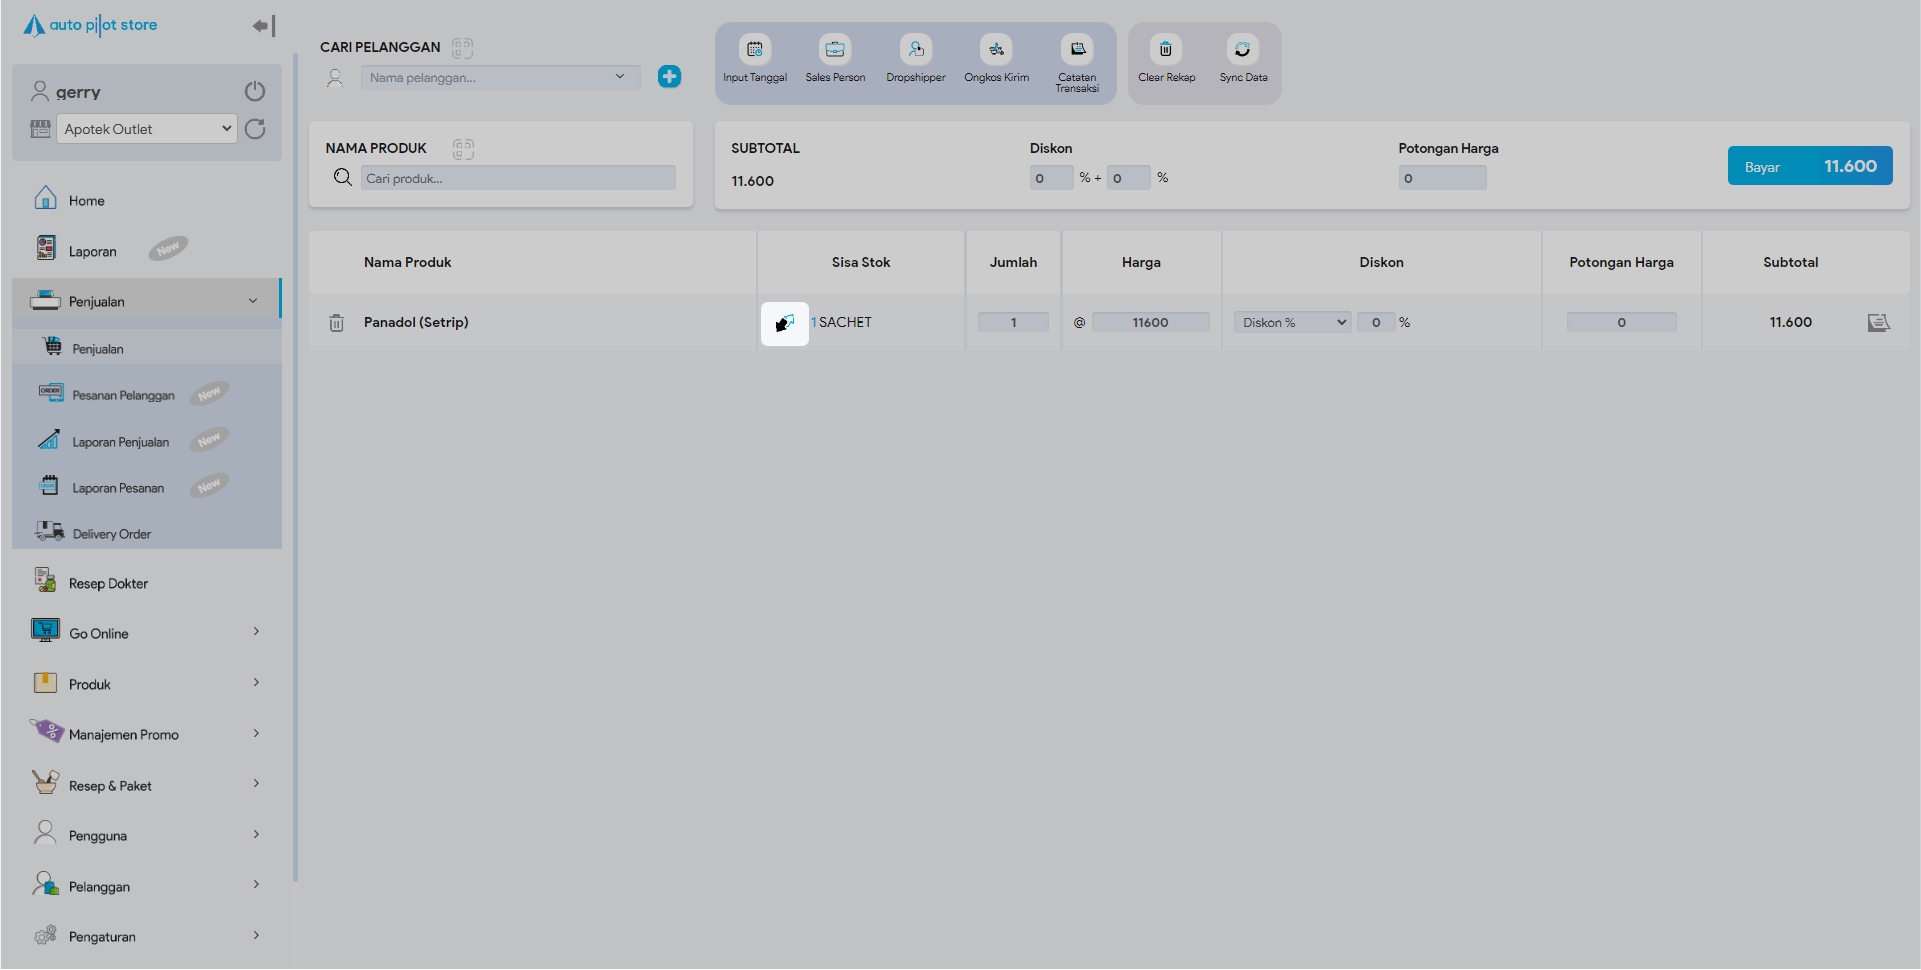Click the Clear Rekap trash icon
Image resolution: width=1921 pixels, height=970 pixels.
pos(1165,50)
